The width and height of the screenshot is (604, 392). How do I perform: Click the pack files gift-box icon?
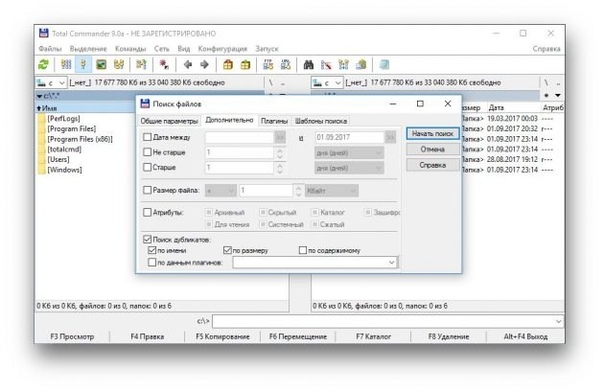coord(228,65)
